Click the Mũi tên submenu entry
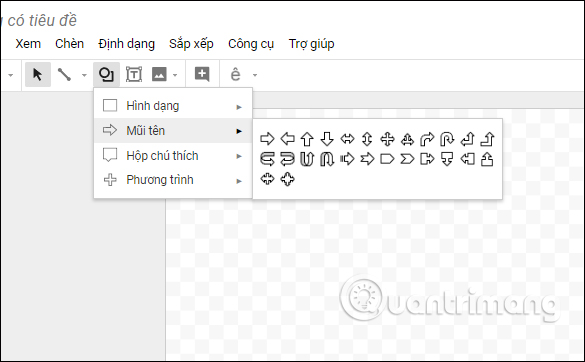The image size is (585, 362). click(173, 131)
